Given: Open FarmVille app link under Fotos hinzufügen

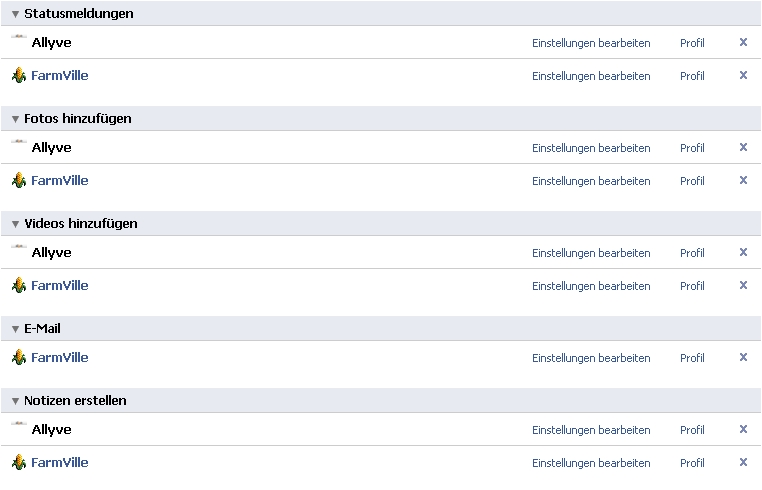Looking at the screenshot, I should (60, 181).
